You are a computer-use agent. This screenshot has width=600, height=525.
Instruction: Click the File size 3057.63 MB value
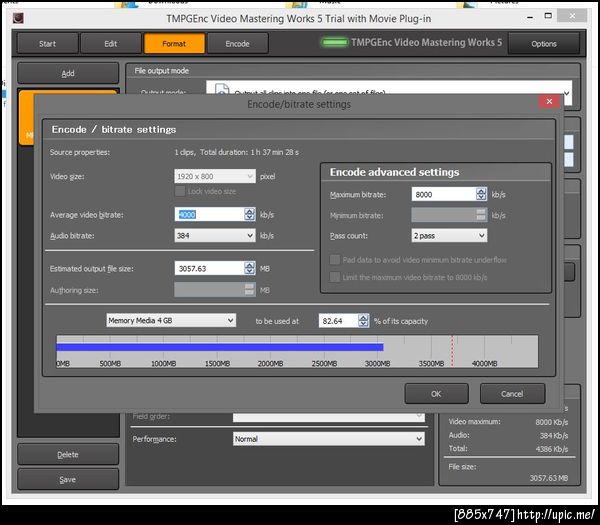pos(549,478)
